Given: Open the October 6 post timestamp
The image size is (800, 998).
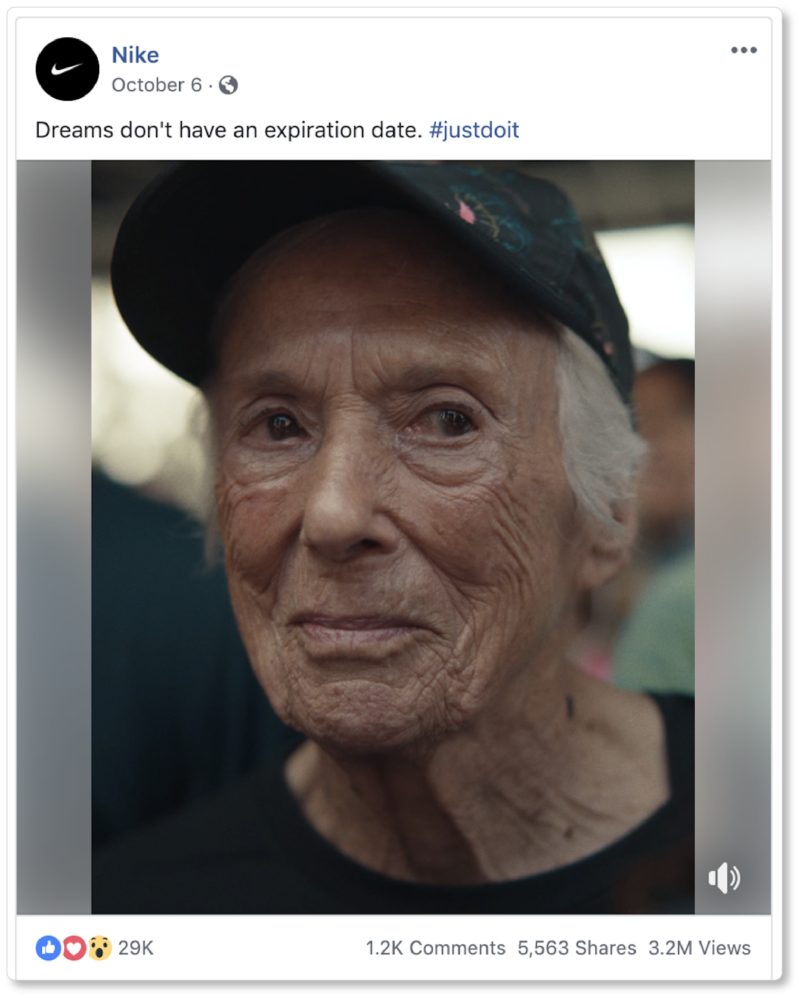Looking at the screenshot, I should point(156,85).
